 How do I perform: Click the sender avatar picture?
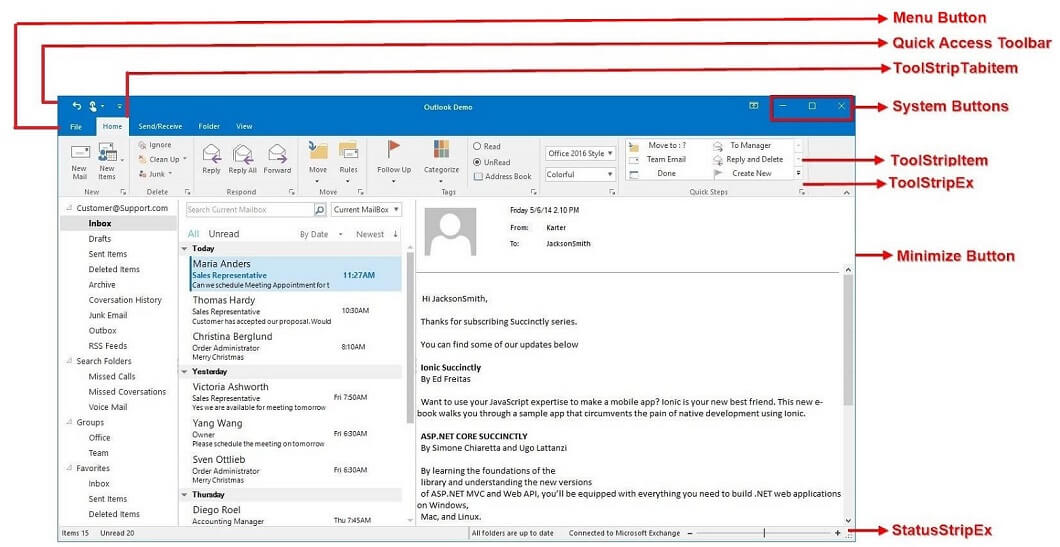tap(450, 231)
